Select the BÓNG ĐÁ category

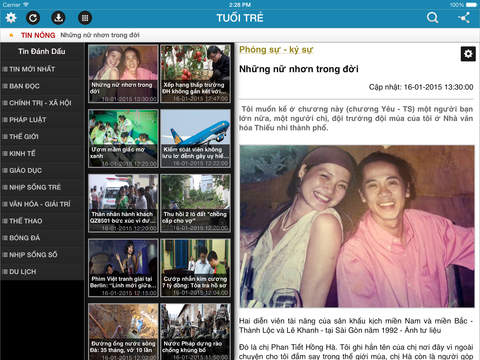coord(42,238)
